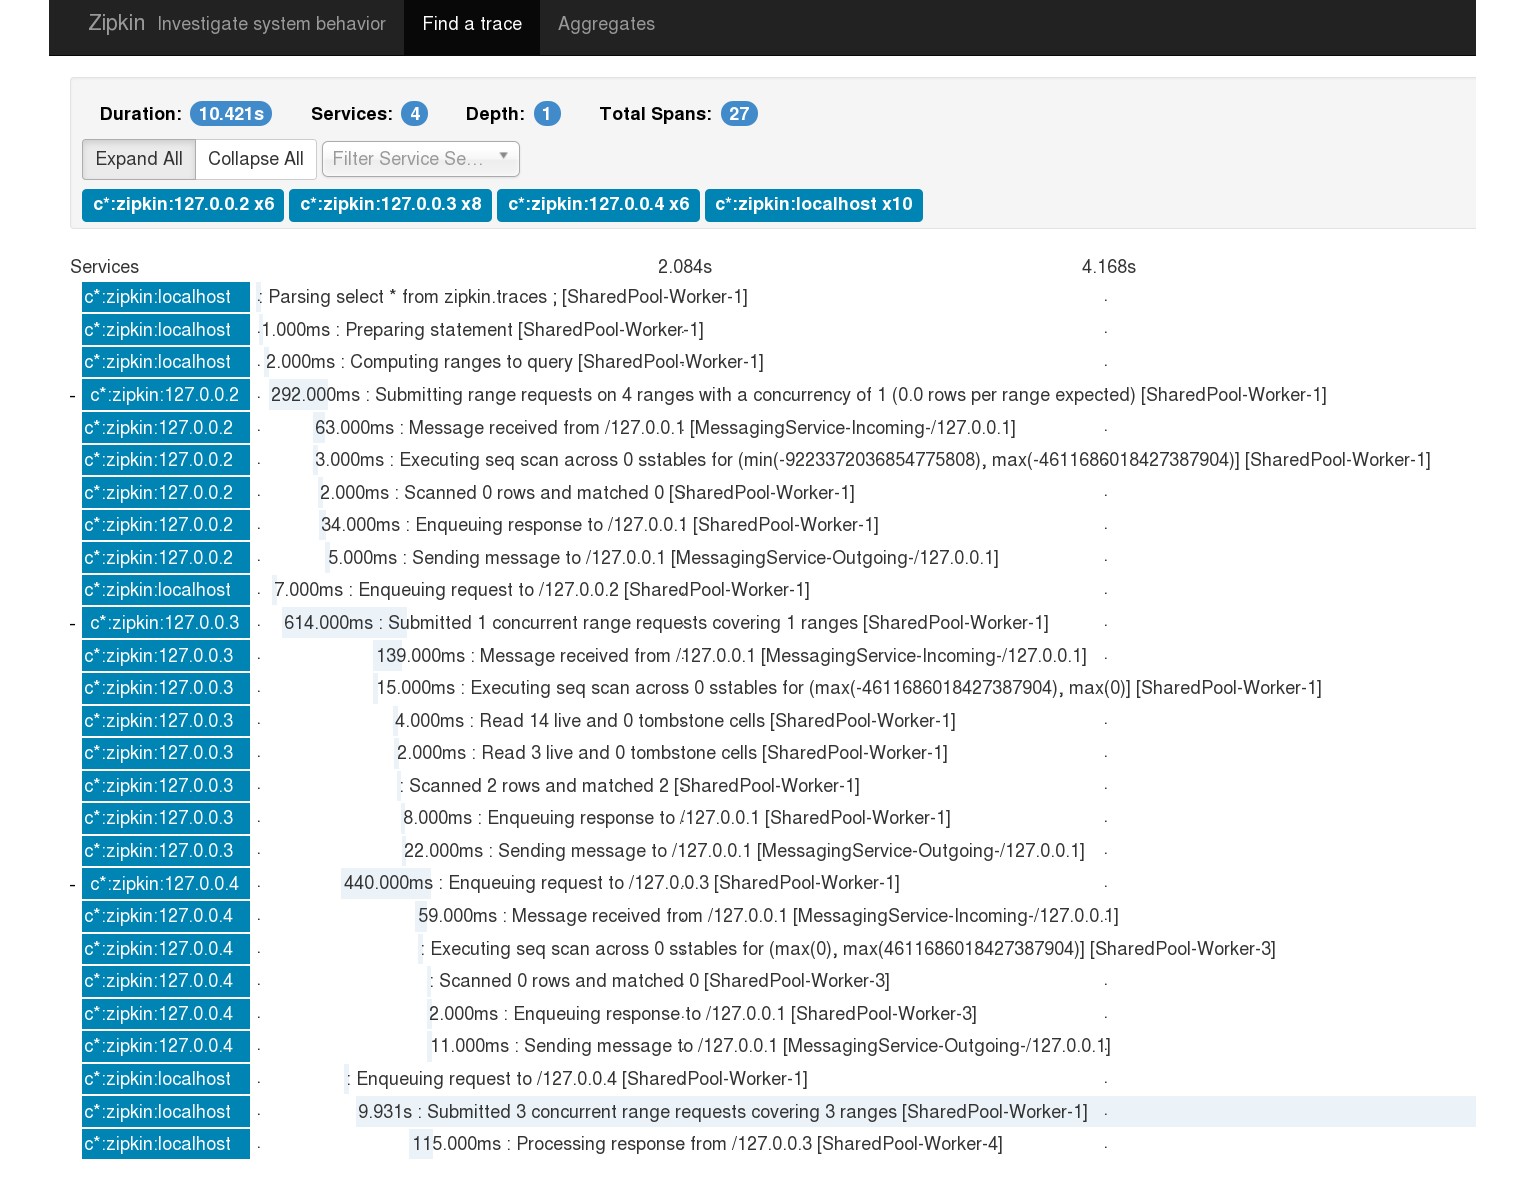The width and height of the screenshot is (1526, 1190).
Task: Click the 127.0.0.2 service label on the 63.000ms row
Action: coord(166,428)
